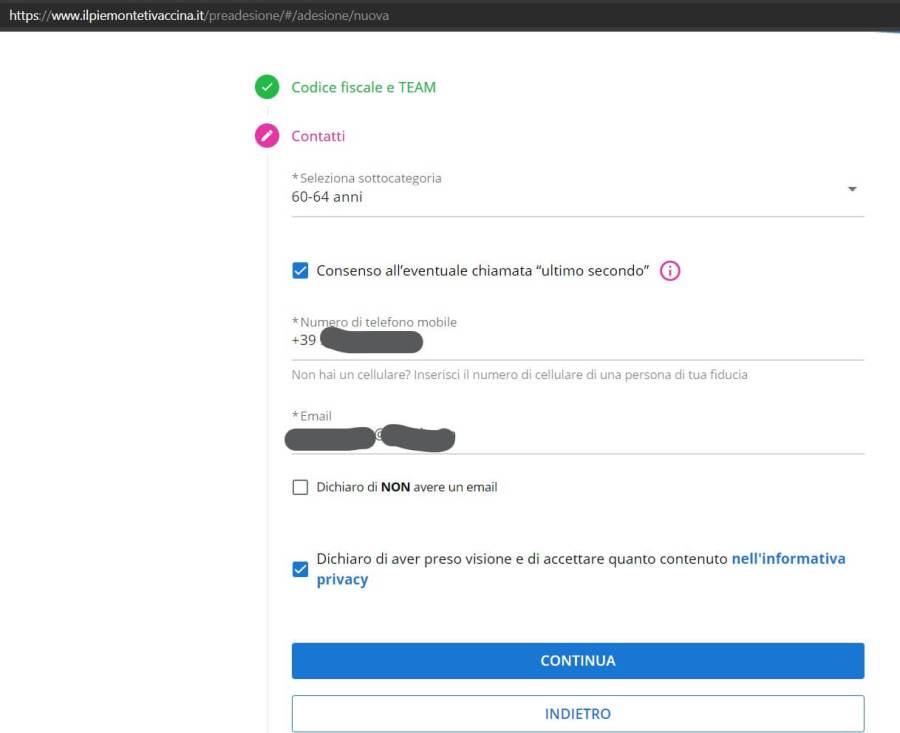The width and height of the screenshot is (900, 733).
Task: Click the pink pencil Contatti icon
Action: (x=266, y=136)
